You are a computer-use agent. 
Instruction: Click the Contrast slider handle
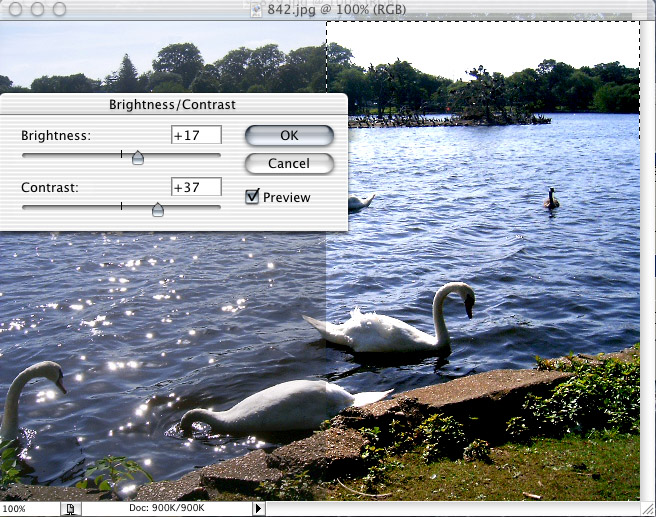[157, 209]
